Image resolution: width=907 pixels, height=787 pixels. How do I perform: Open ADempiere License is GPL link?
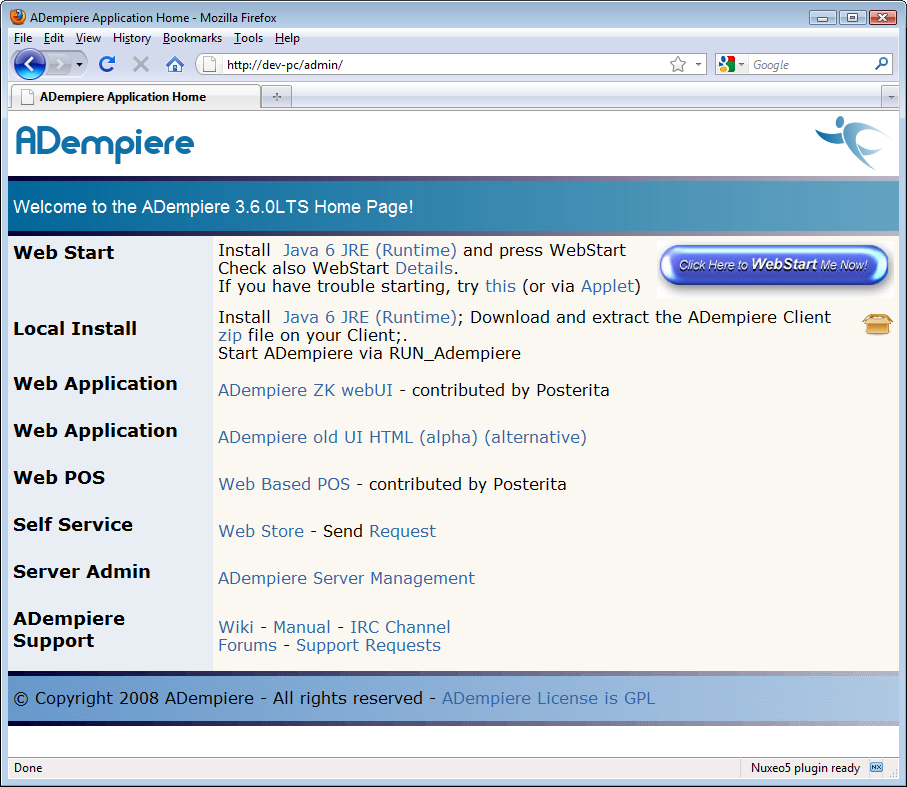click(x=548, y=698)
